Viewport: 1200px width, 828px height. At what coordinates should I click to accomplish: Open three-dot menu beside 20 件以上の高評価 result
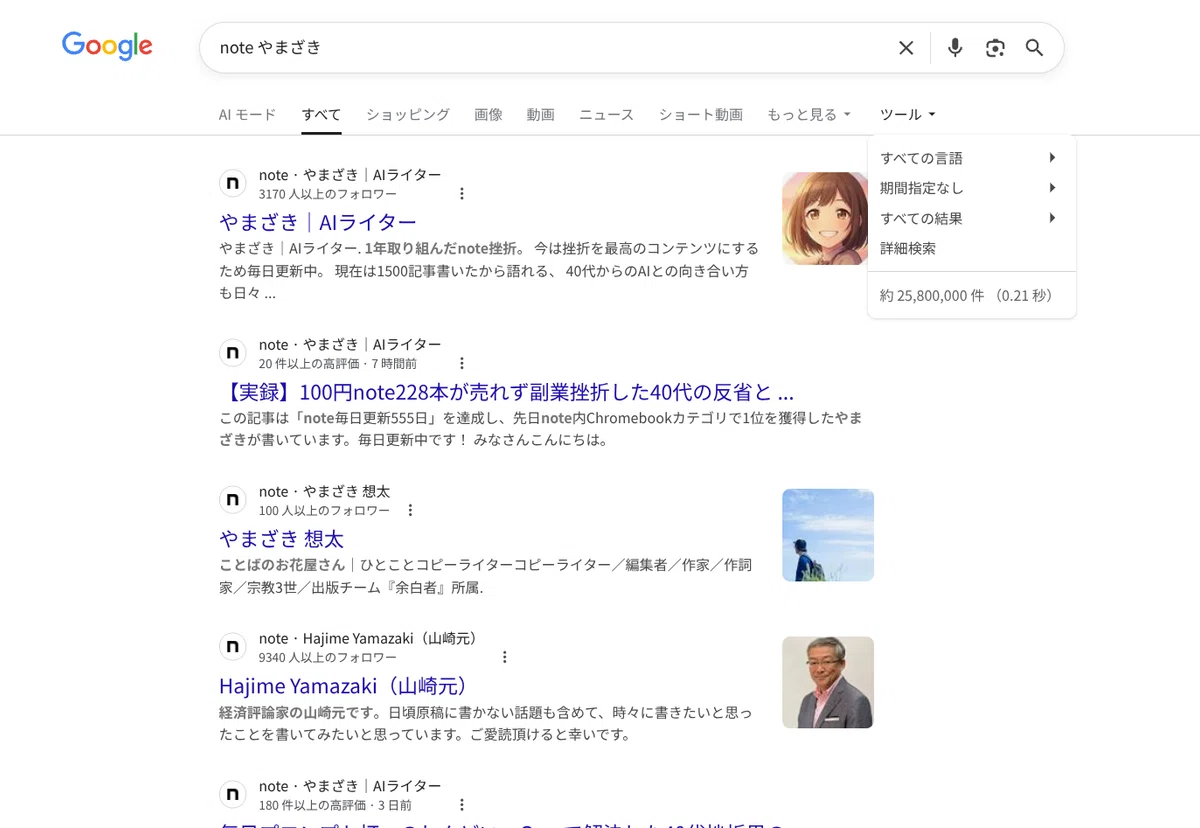click(x=461, y=364)
